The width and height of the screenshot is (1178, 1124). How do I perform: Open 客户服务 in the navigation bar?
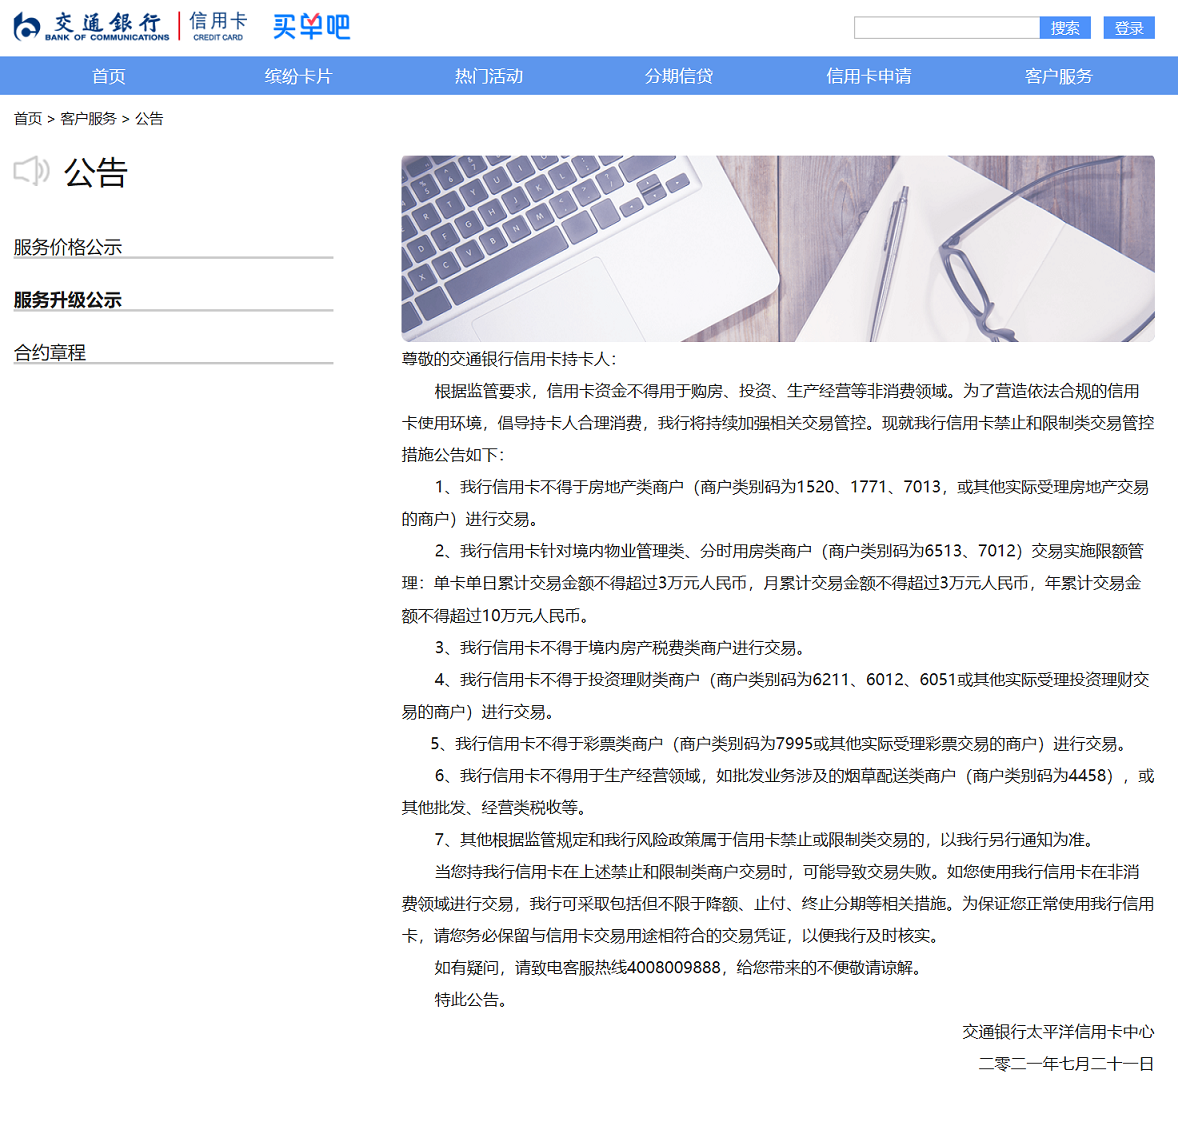[1059, 76]
